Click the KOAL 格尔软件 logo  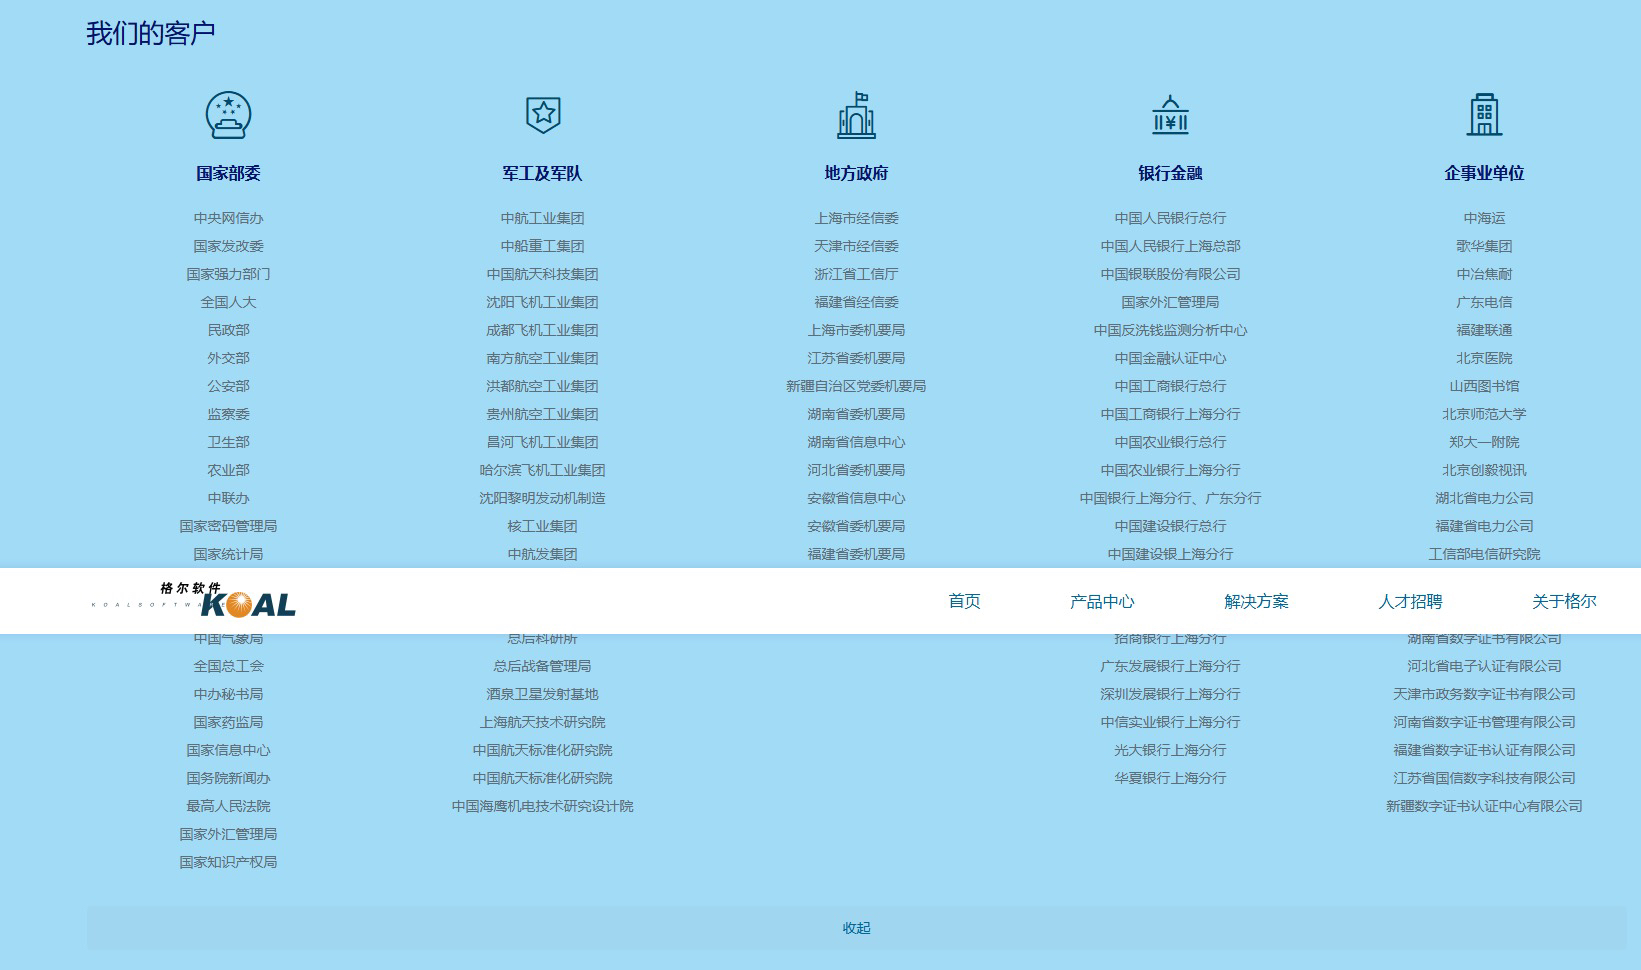(194, 600)
